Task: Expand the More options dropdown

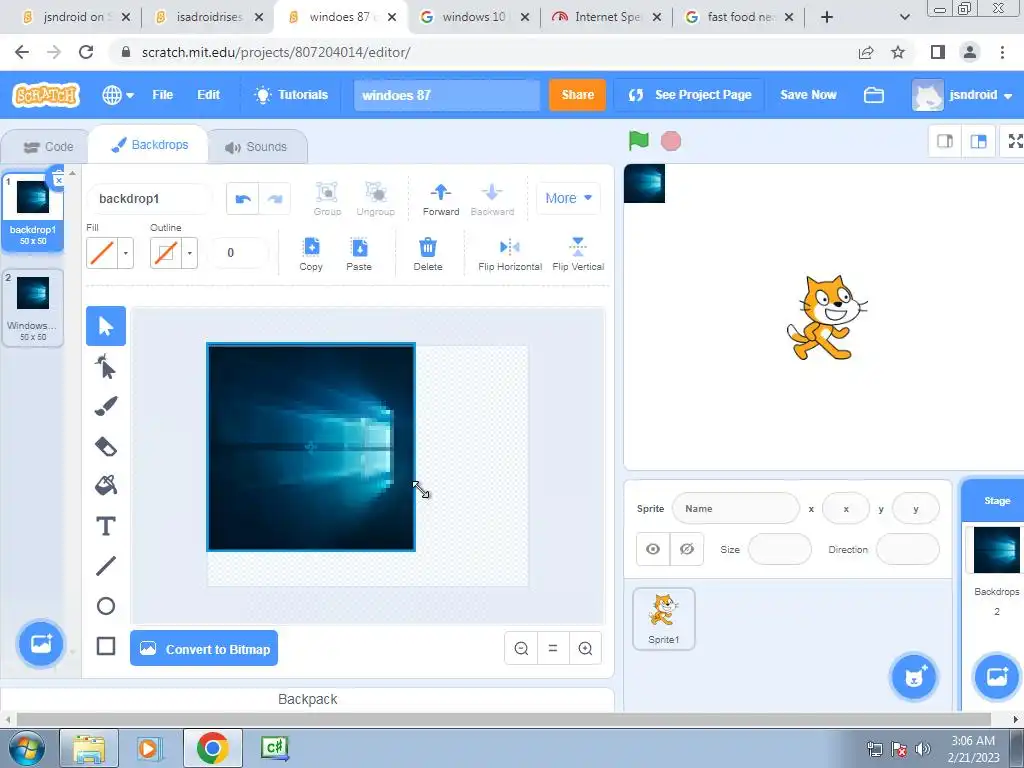Action: (568, 198)
